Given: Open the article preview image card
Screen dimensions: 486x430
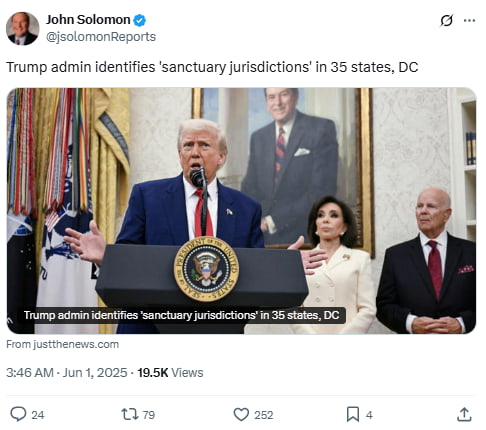Looking at the screenshot, I should (x=241, y=211).
